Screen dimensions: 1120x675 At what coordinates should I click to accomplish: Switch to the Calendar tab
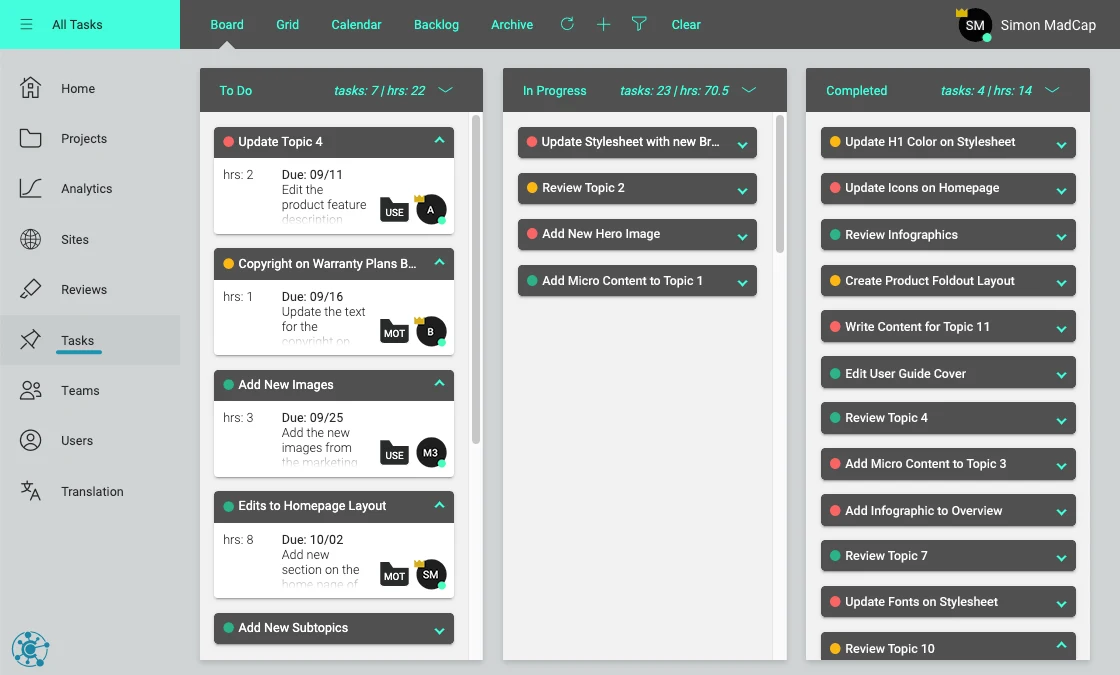356,24
